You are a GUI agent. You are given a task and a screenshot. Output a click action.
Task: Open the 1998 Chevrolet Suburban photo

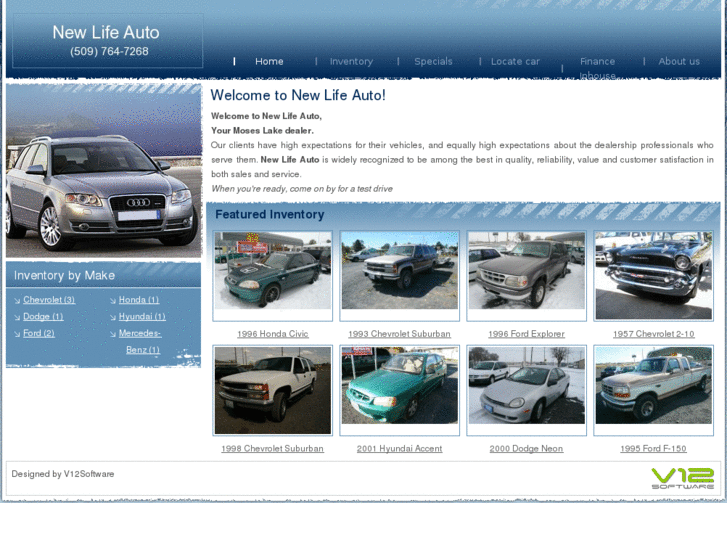[273, 390]
